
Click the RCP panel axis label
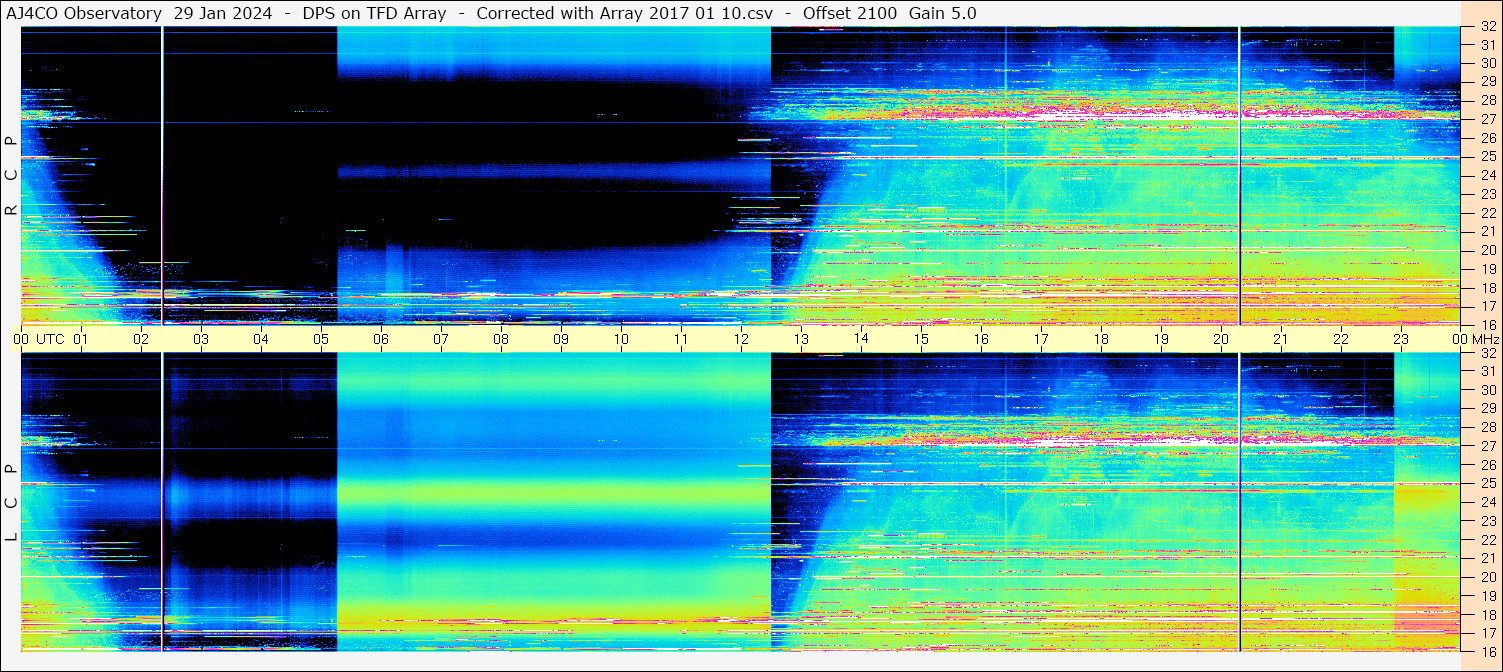(11, 175)
